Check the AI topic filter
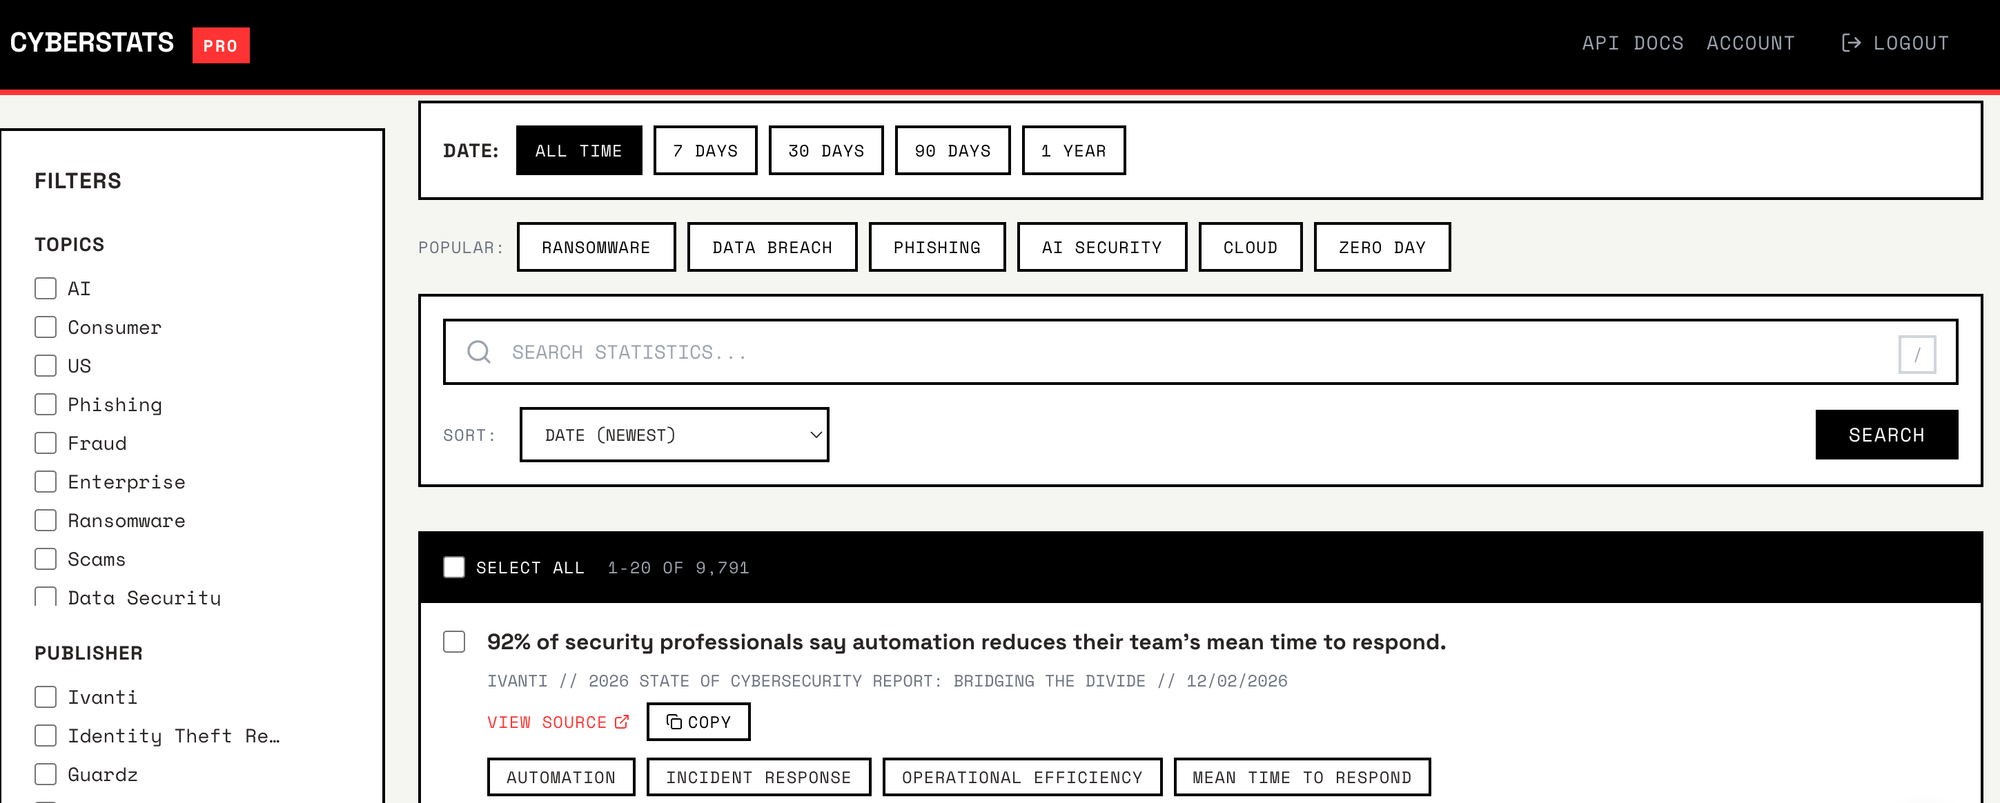2000x803 pixels. 46,288
